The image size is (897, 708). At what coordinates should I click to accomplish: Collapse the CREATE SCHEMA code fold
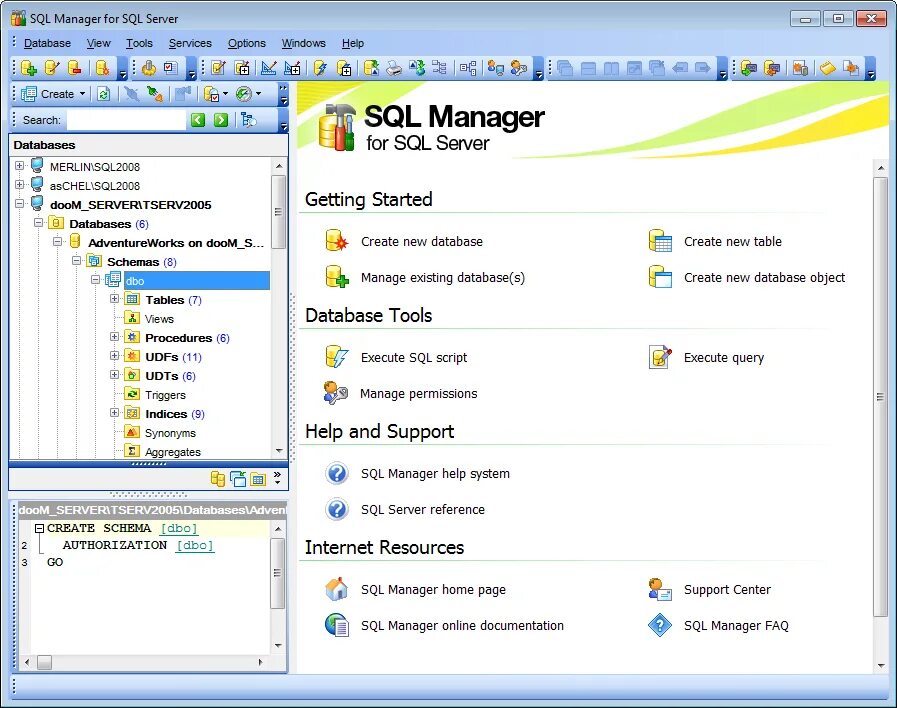click(x=39, y=528)
